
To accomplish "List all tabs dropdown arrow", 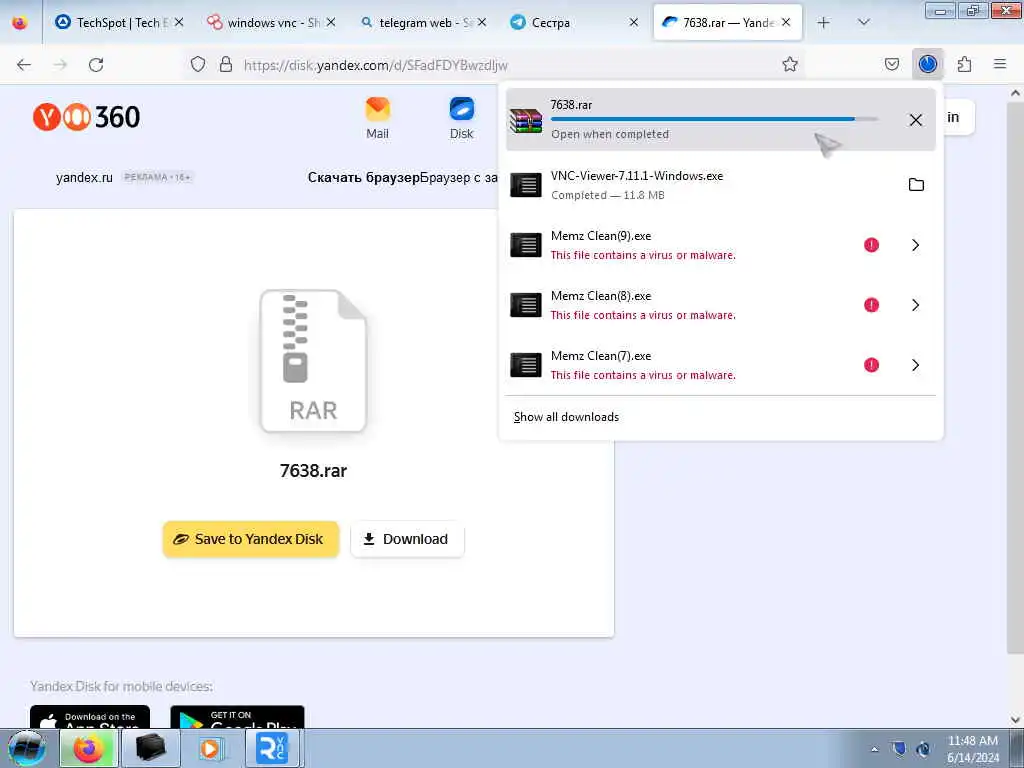I will tap(864, 23).
